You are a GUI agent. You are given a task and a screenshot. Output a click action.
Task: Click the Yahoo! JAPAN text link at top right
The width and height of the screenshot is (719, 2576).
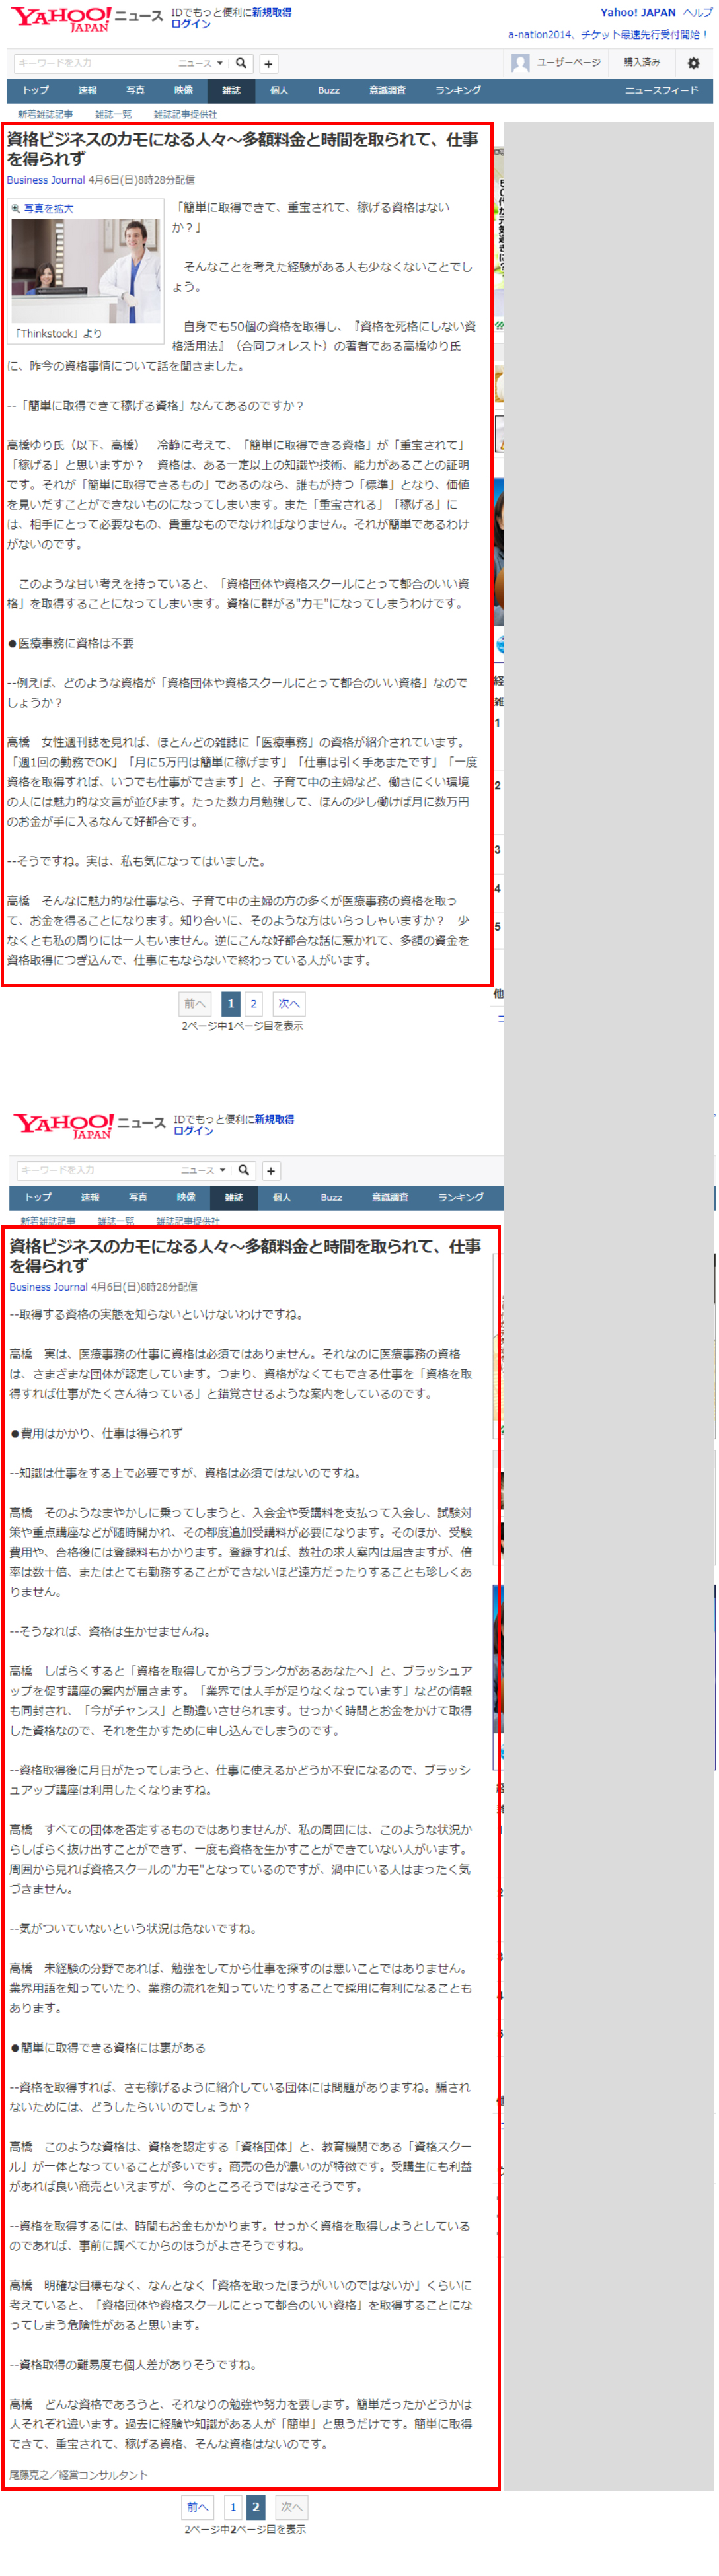(x=637, y=13)
